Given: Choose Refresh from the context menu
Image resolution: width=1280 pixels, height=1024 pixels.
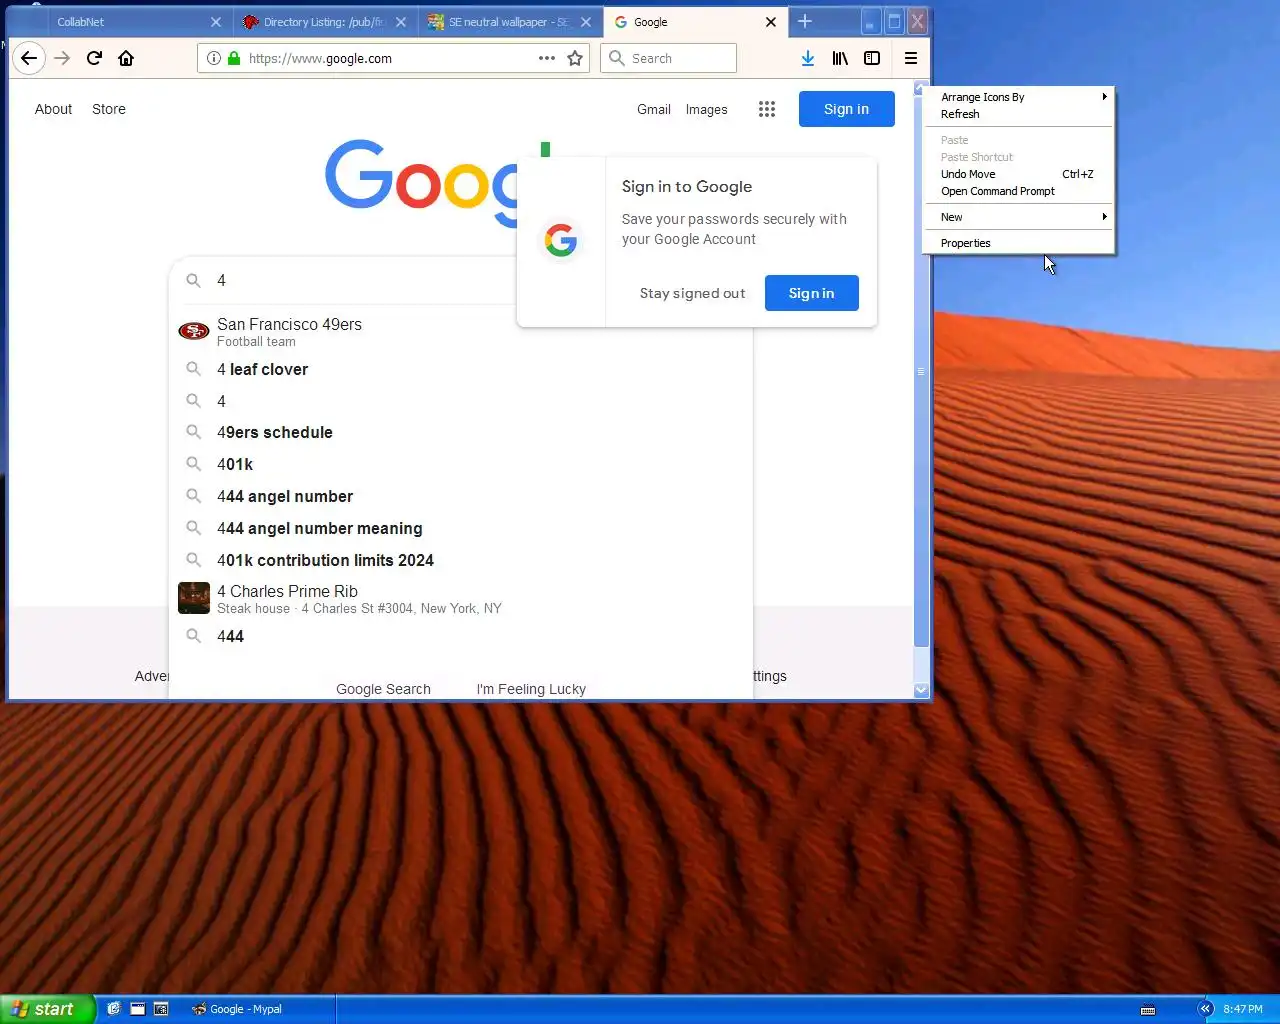Looking at the screenshot, I should (1019, 114).
